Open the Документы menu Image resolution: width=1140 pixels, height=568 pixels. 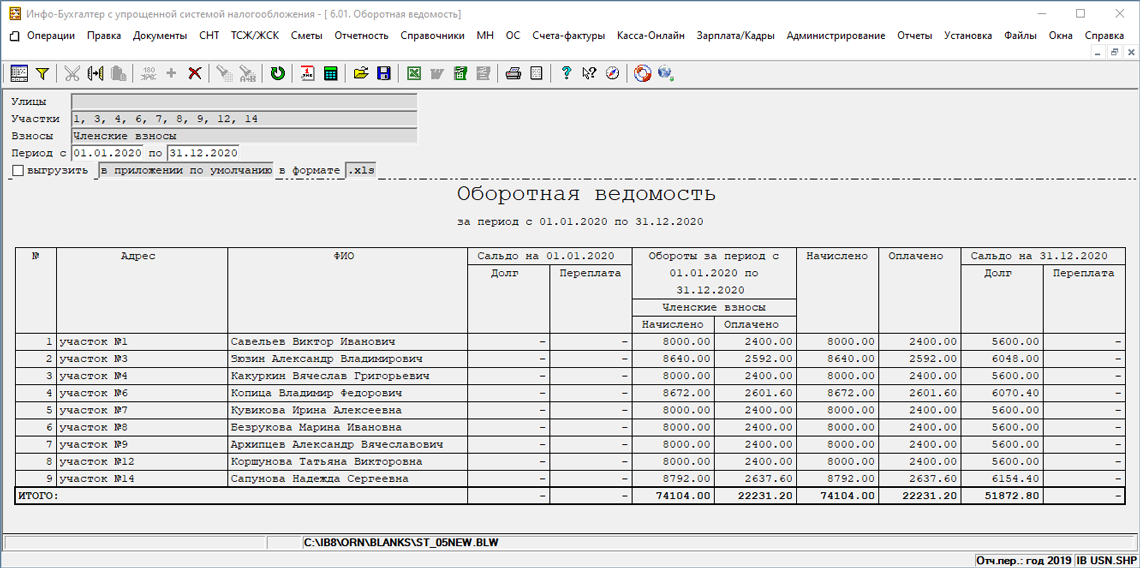coord(160,36)
